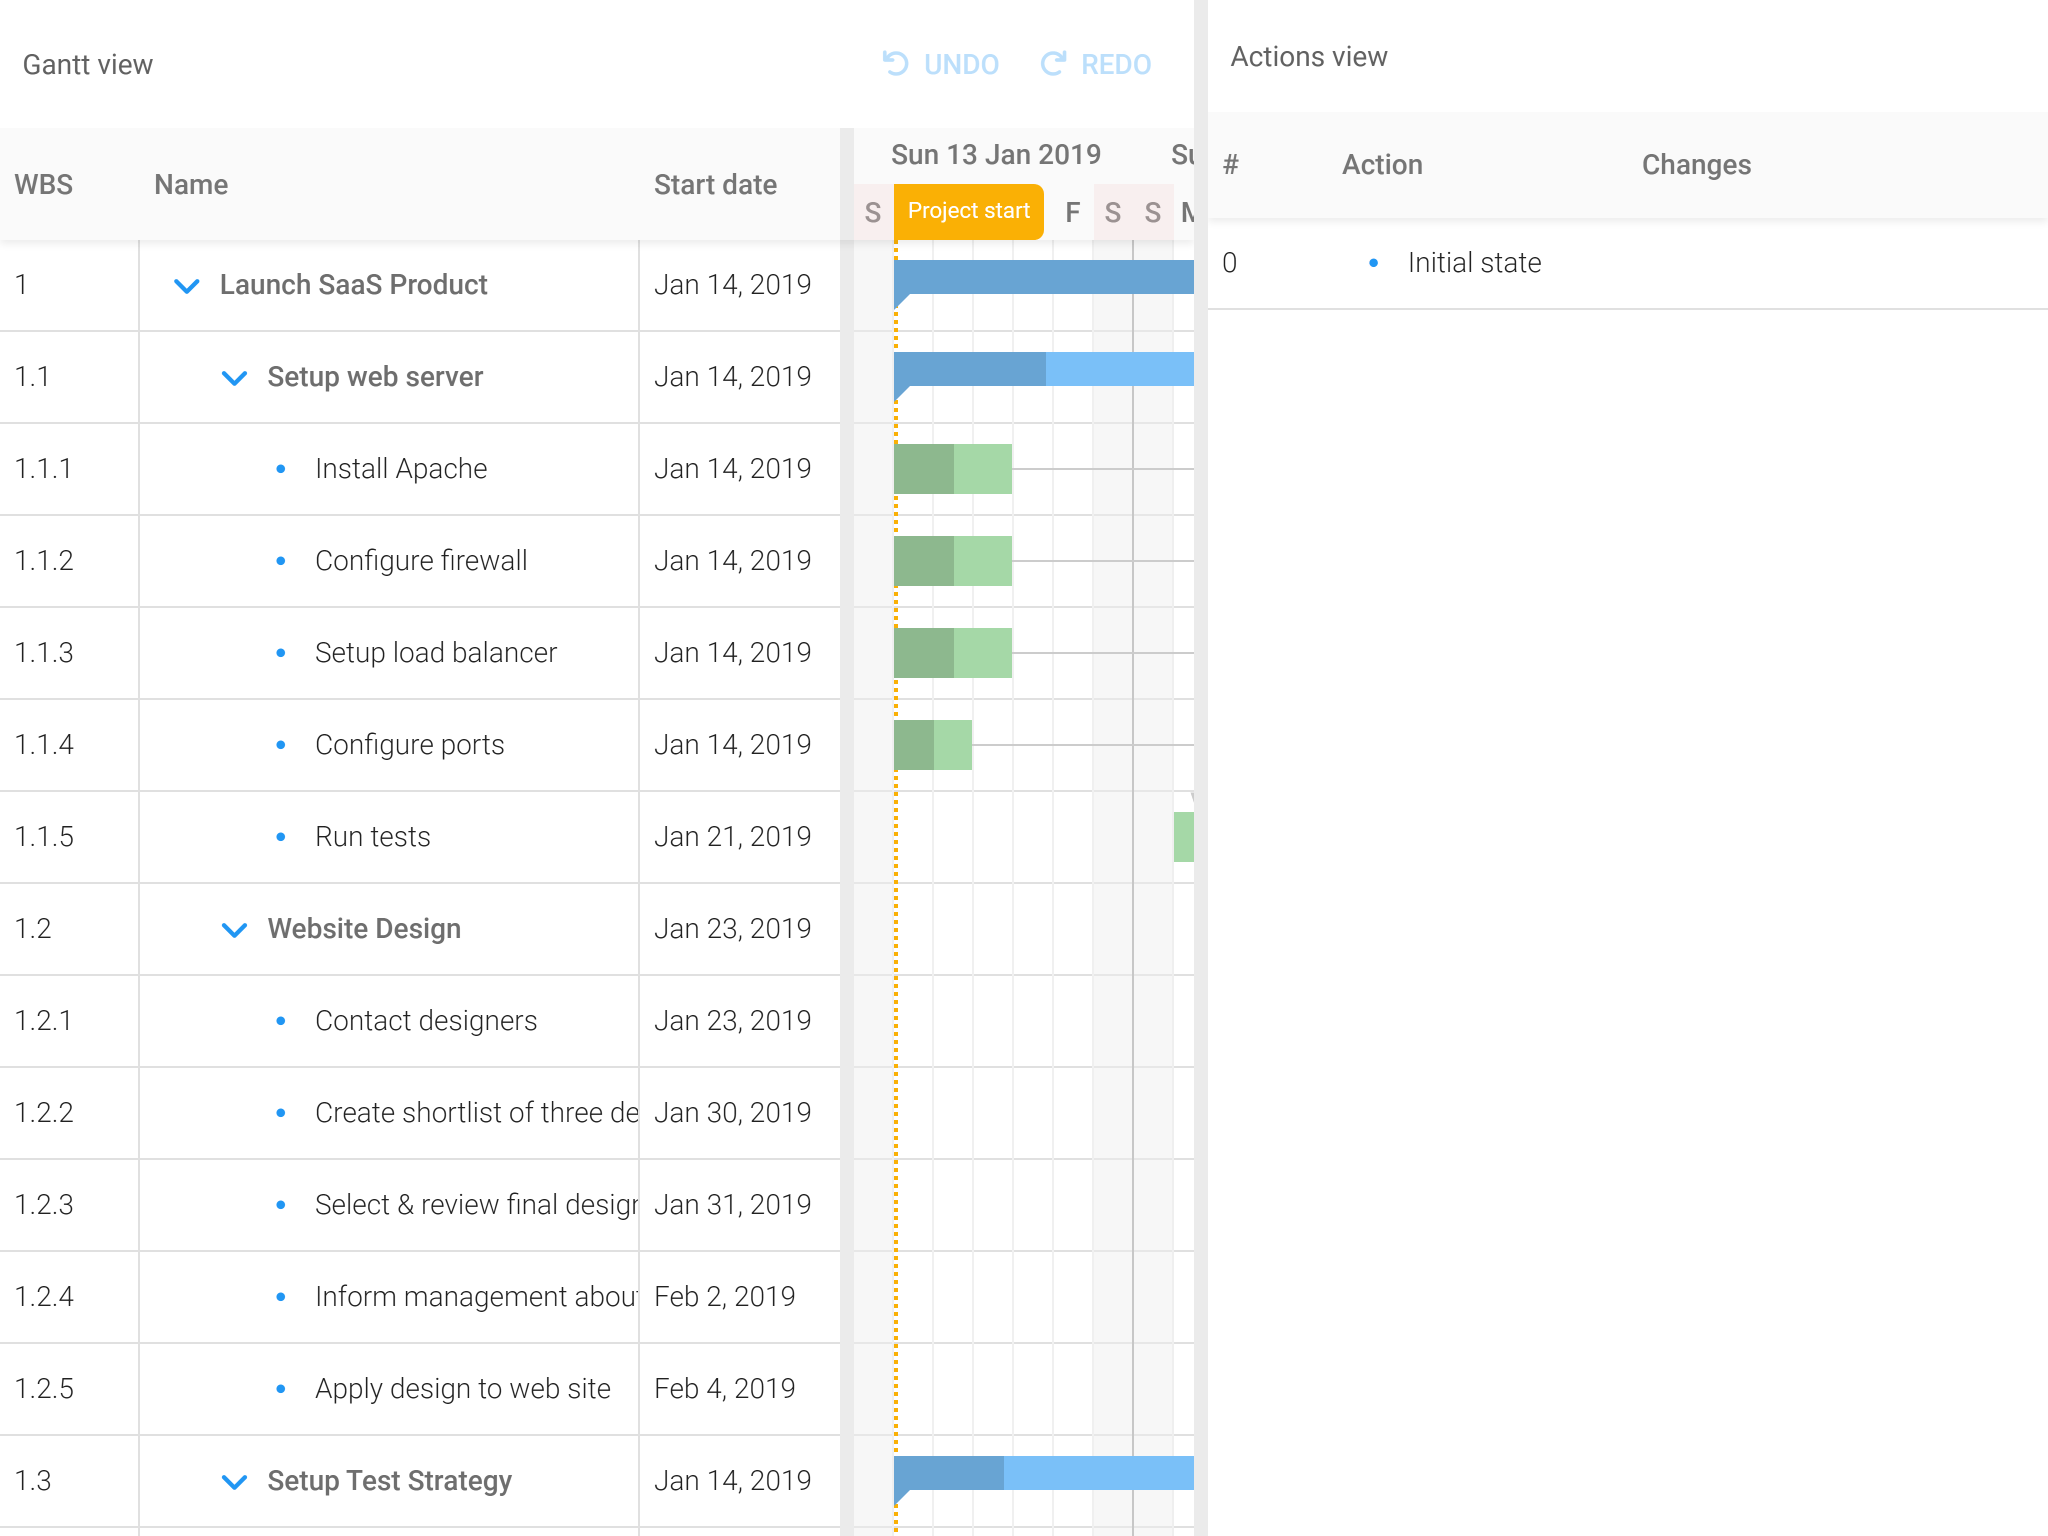Image resolution: width=2048 pixels, height=1536 pixels.
Task: Click the Project start timeline marker
Action: pos(968,211)
